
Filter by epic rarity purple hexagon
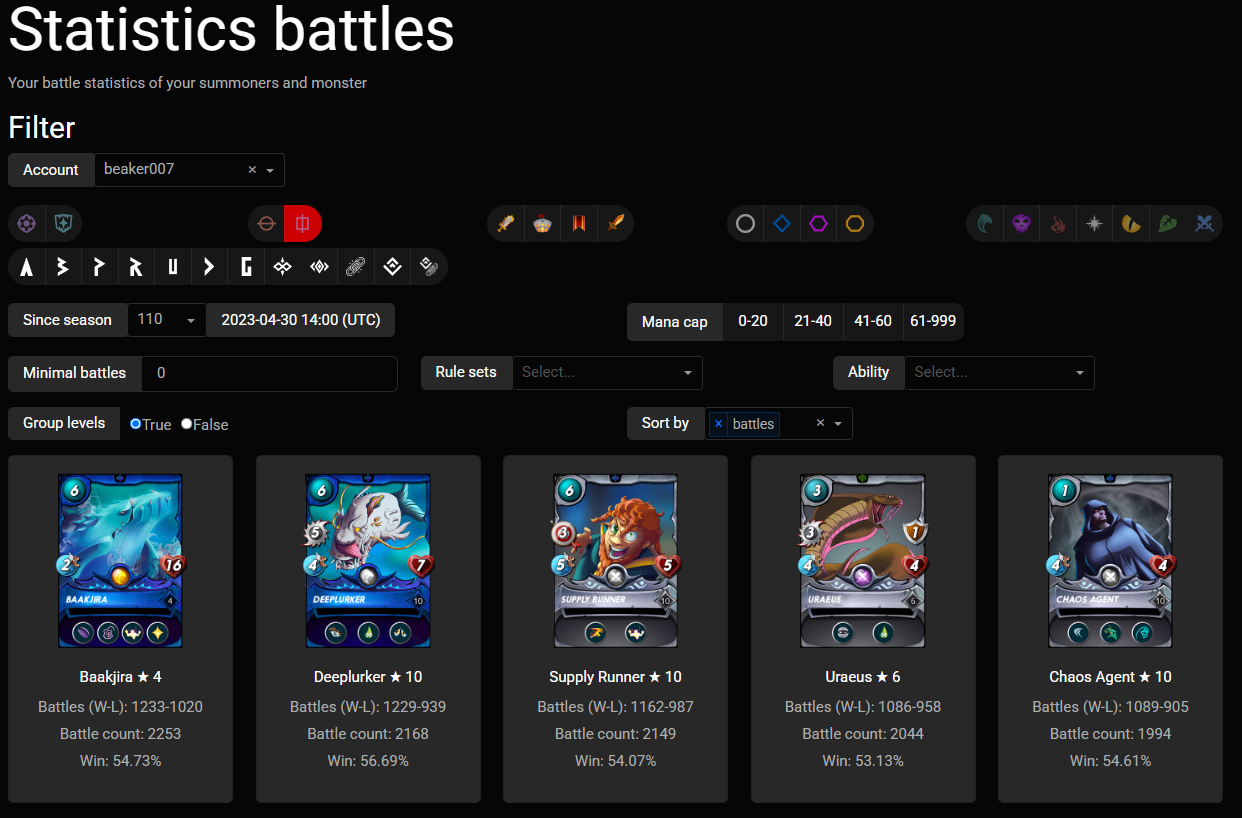click(819, 224)
